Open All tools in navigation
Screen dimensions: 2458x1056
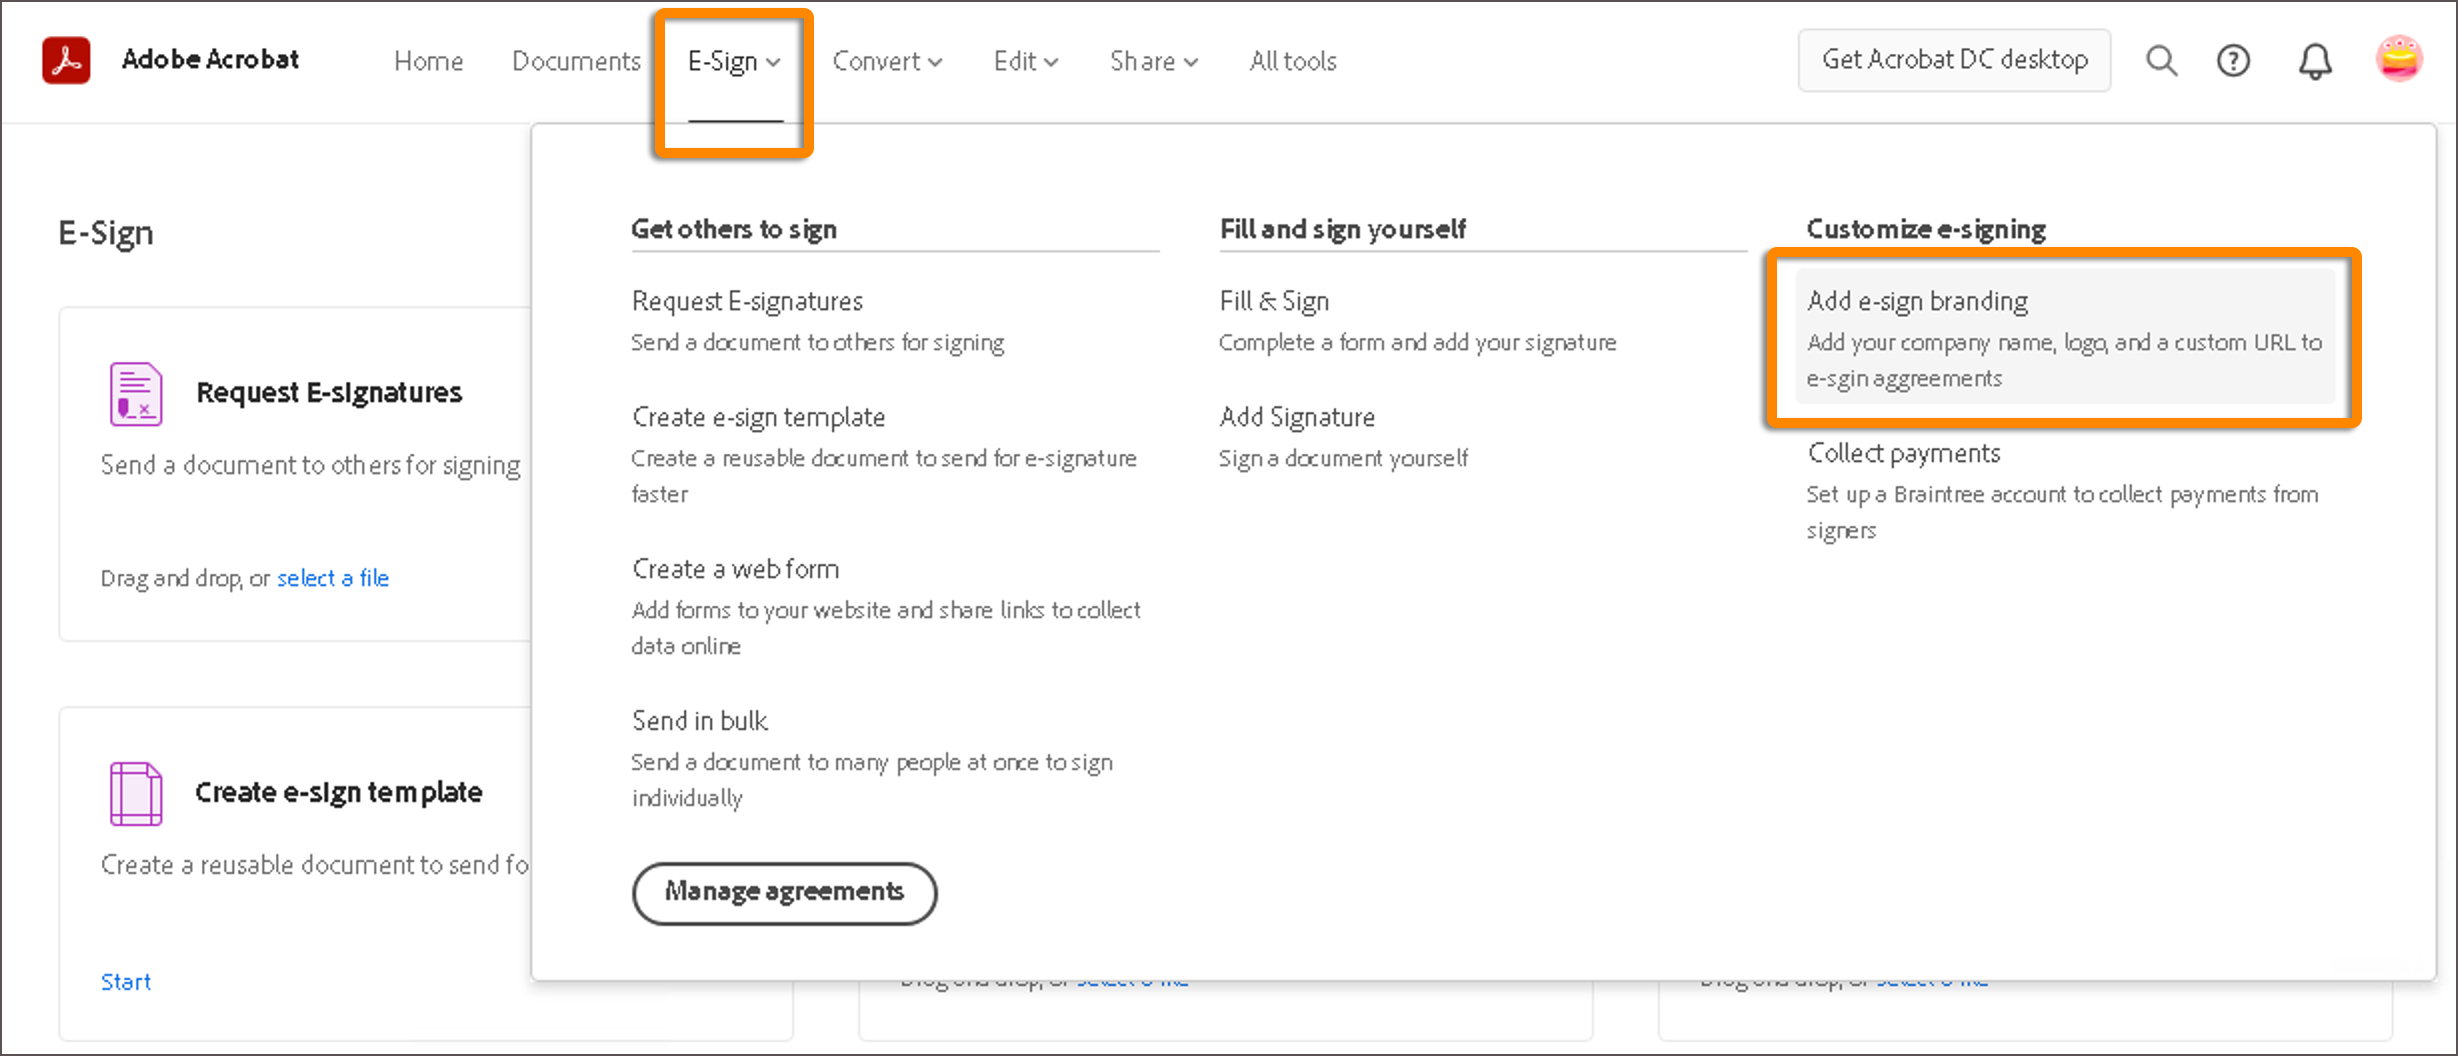(1292, 62)
